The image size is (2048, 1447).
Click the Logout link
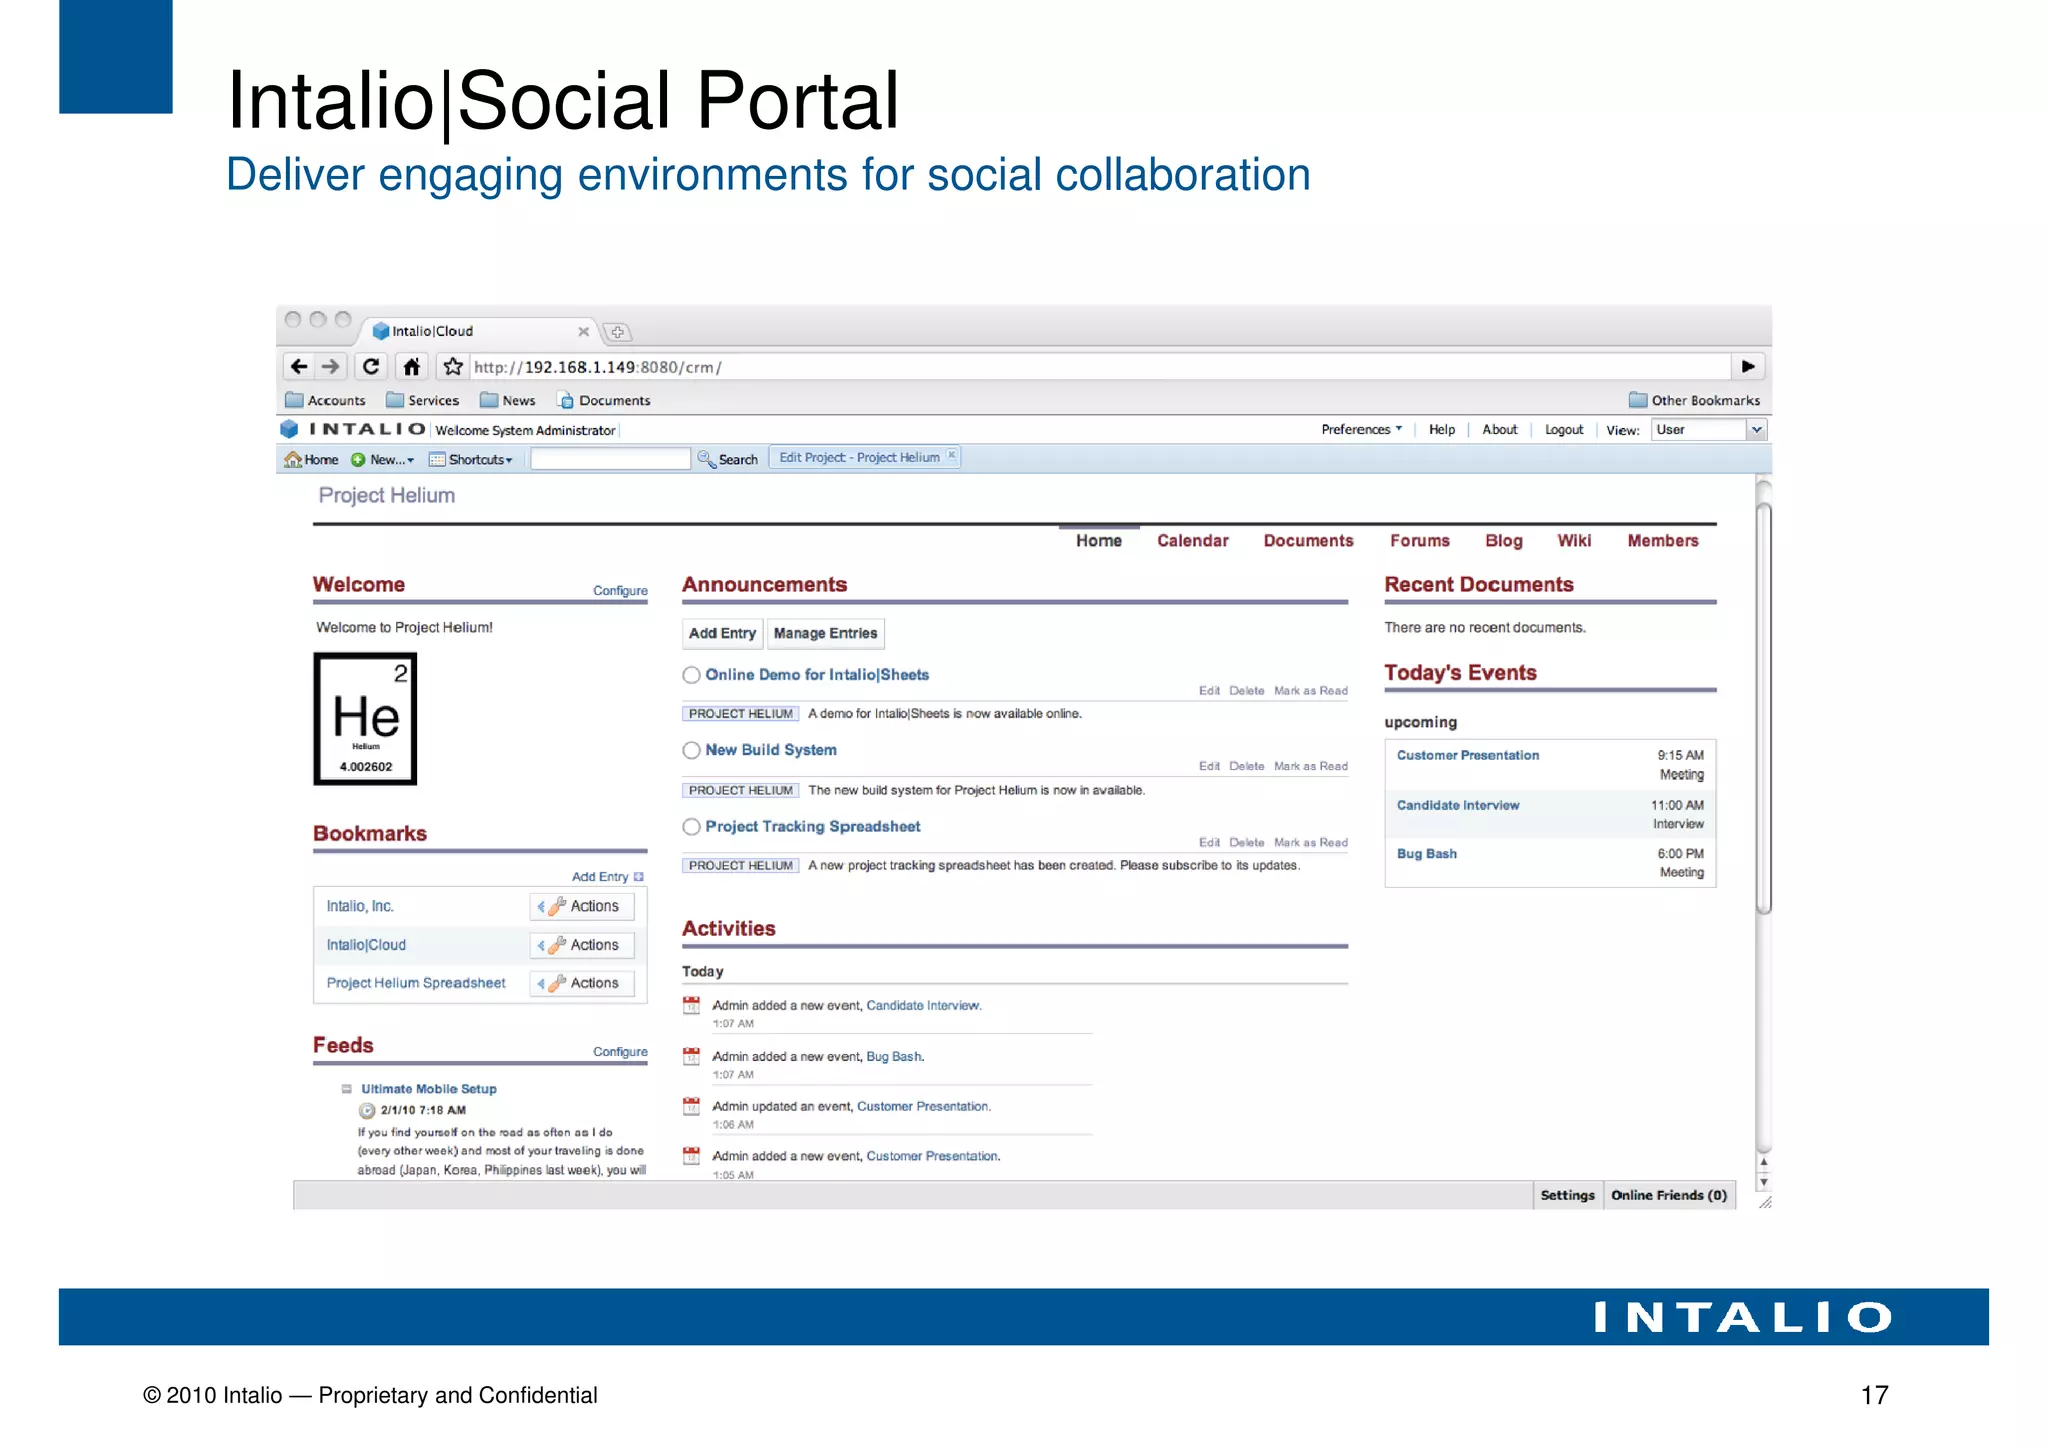coord(1564,430)
